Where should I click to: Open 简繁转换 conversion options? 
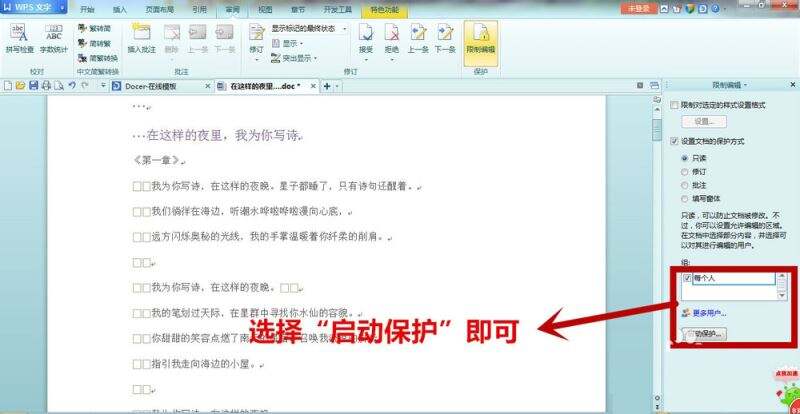click(98, 58)
